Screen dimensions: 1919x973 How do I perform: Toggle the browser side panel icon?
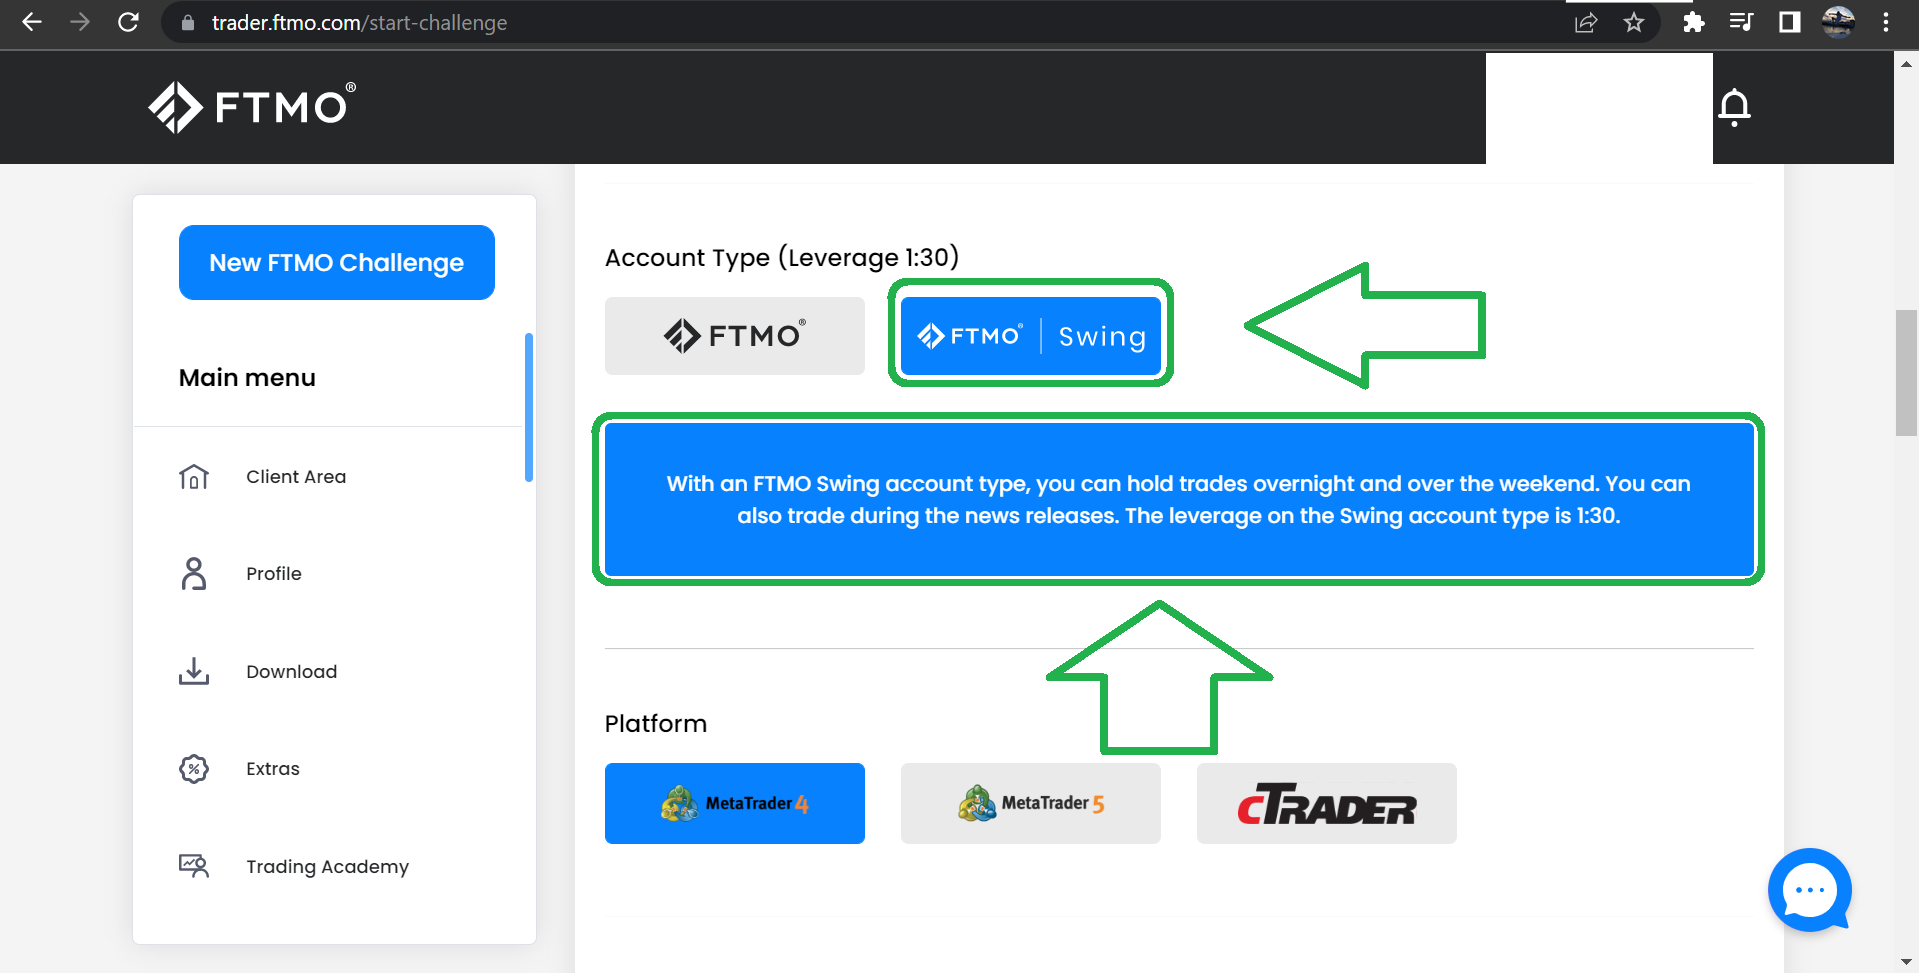[x=1790, y=22]
